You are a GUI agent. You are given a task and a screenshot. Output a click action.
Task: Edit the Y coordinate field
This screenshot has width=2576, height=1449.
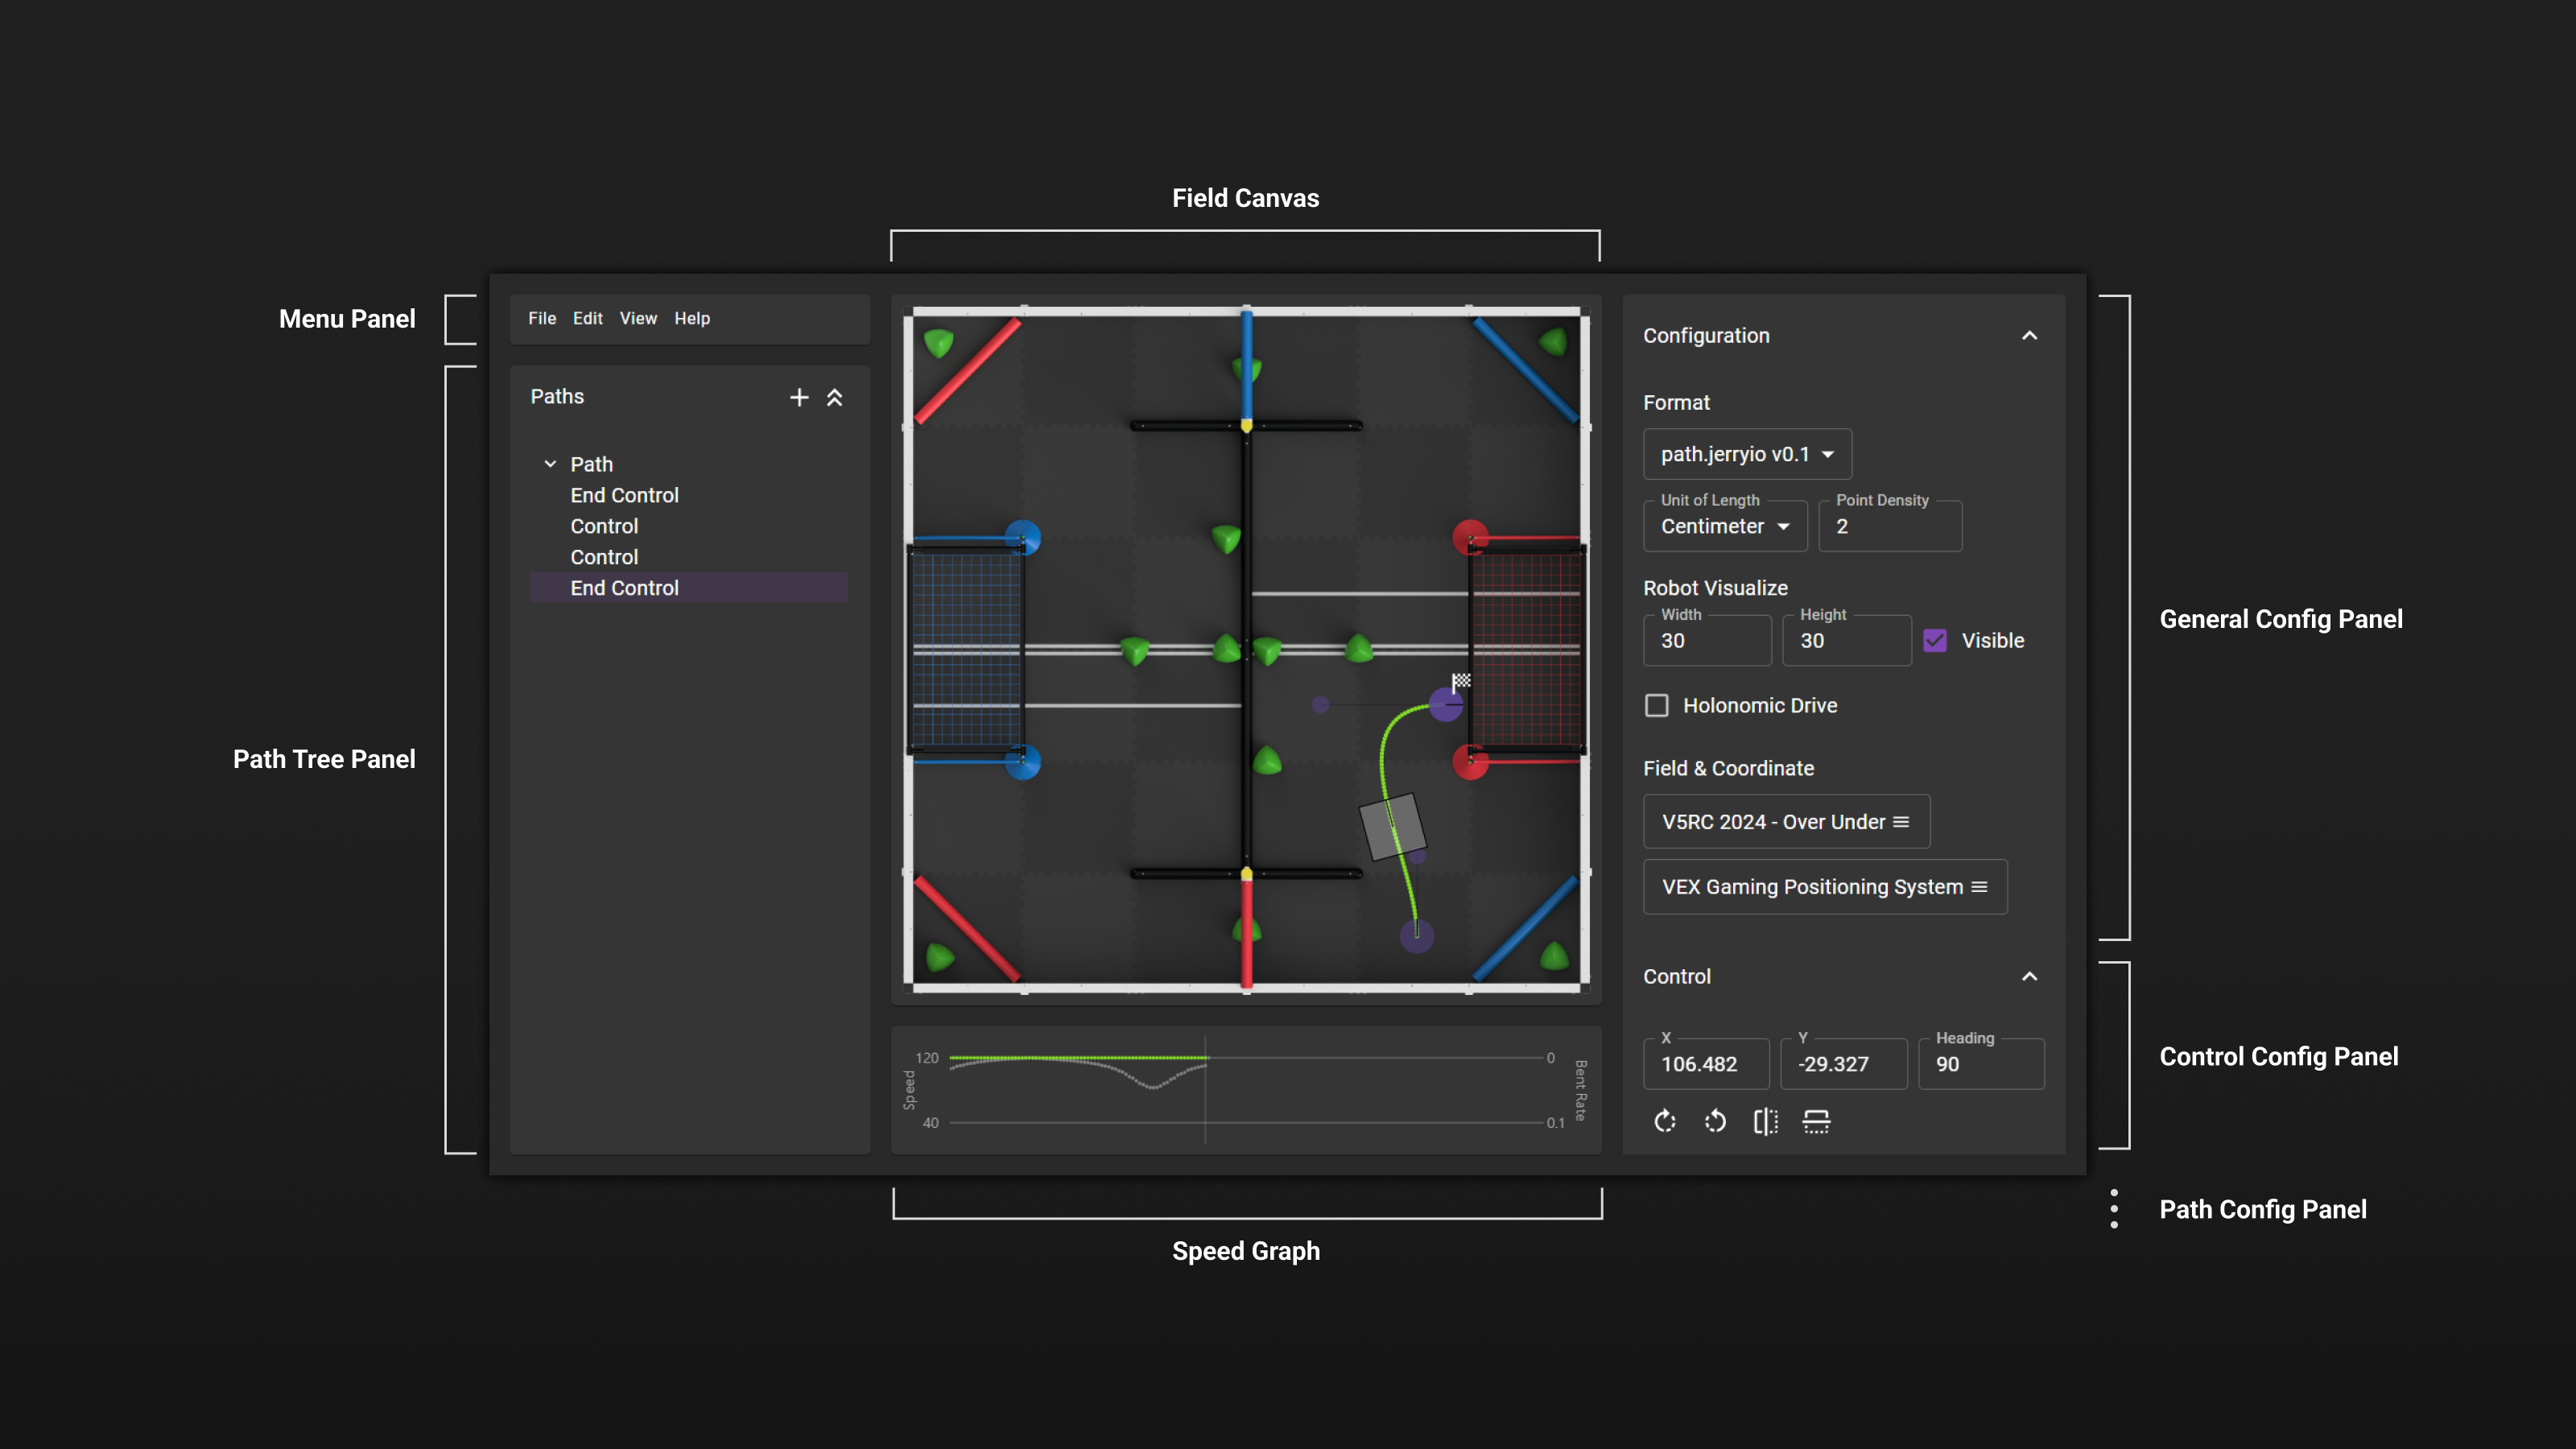[1844, 1064]
